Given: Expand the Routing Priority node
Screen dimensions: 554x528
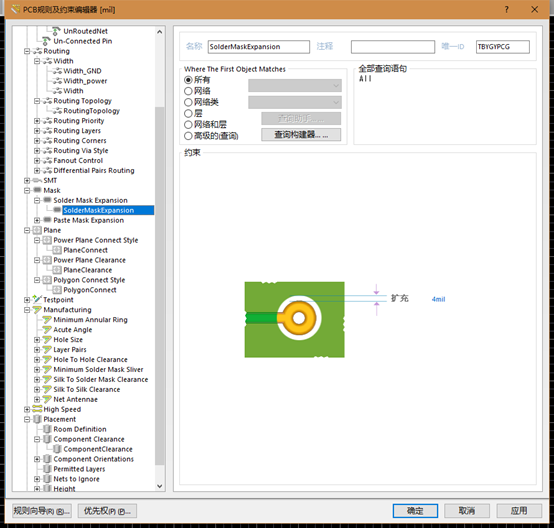Looking at the screenshot, I should [x=37, y=121].
